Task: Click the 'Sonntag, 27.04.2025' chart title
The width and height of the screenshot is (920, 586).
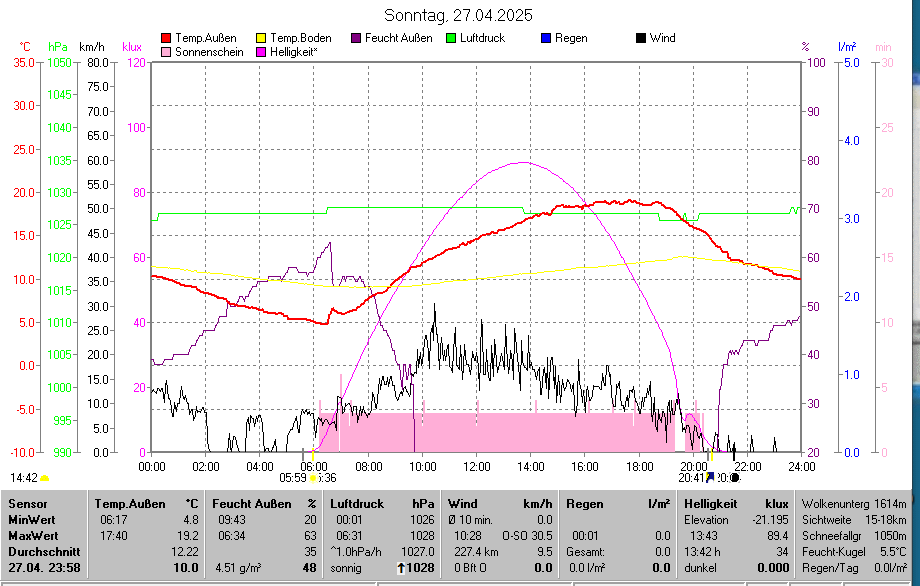Action: 458,15
